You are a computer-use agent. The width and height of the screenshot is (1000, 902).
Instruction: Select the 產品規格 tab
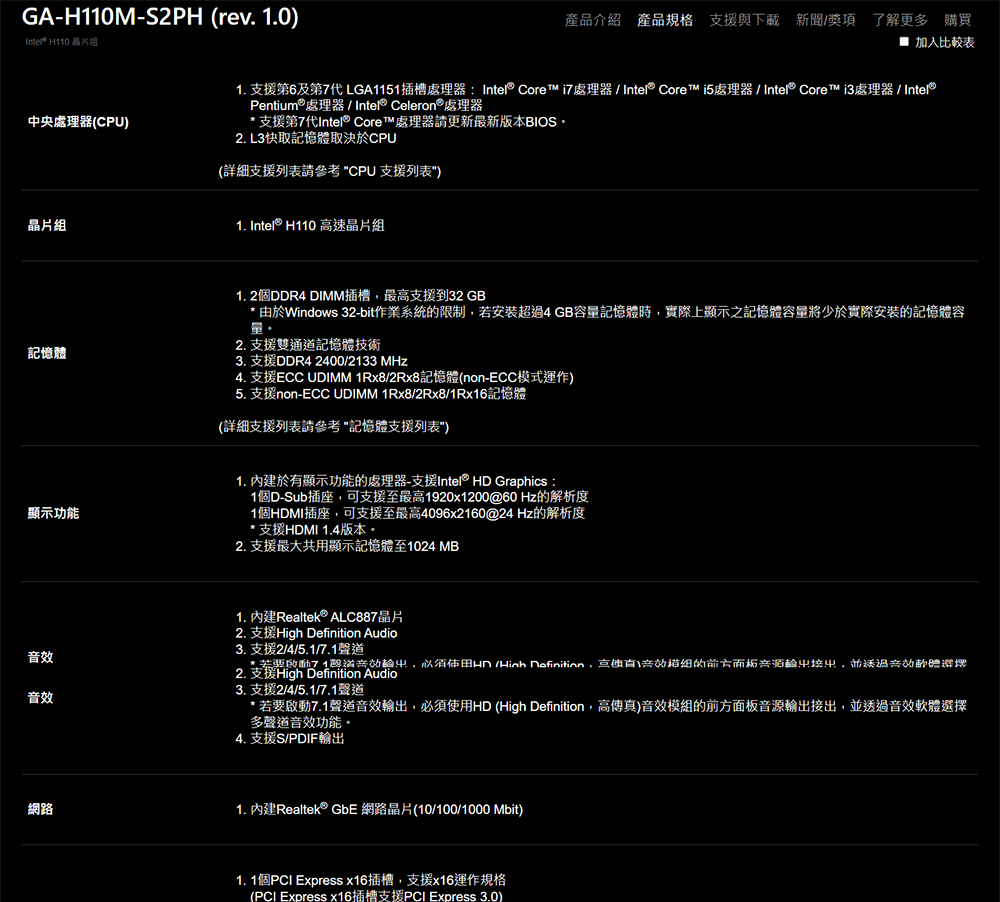[x=665, y=20]
